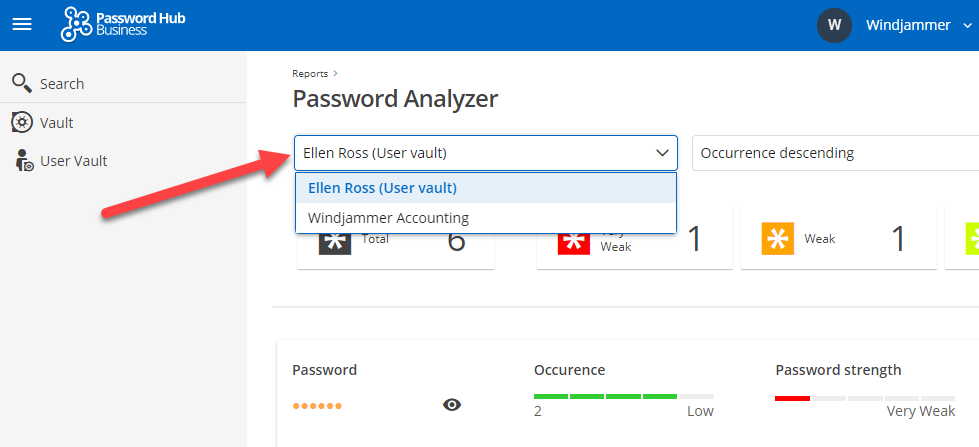Open User Vault from the sidebar
The width and height of the screenshot is (979, 447).
[73, 161]
